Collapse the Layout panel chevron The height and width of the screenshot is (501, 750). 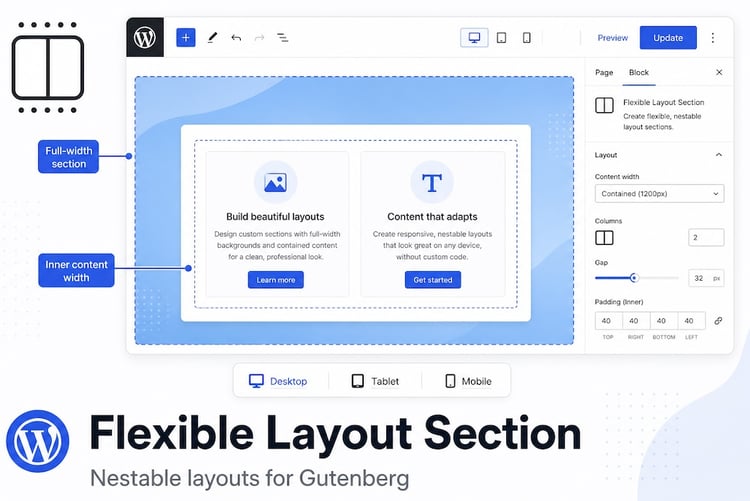coord(718,155)
